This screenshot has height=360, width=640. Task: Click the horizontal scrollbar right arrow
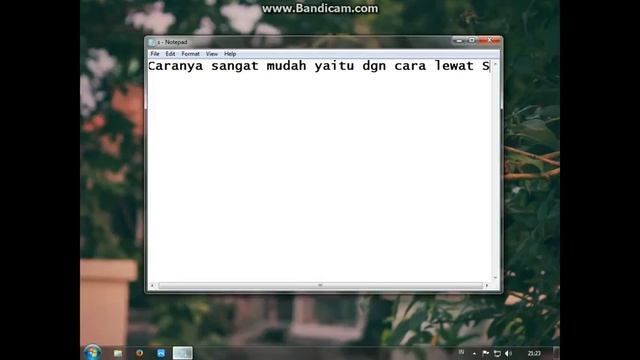(x=487, y=286)
